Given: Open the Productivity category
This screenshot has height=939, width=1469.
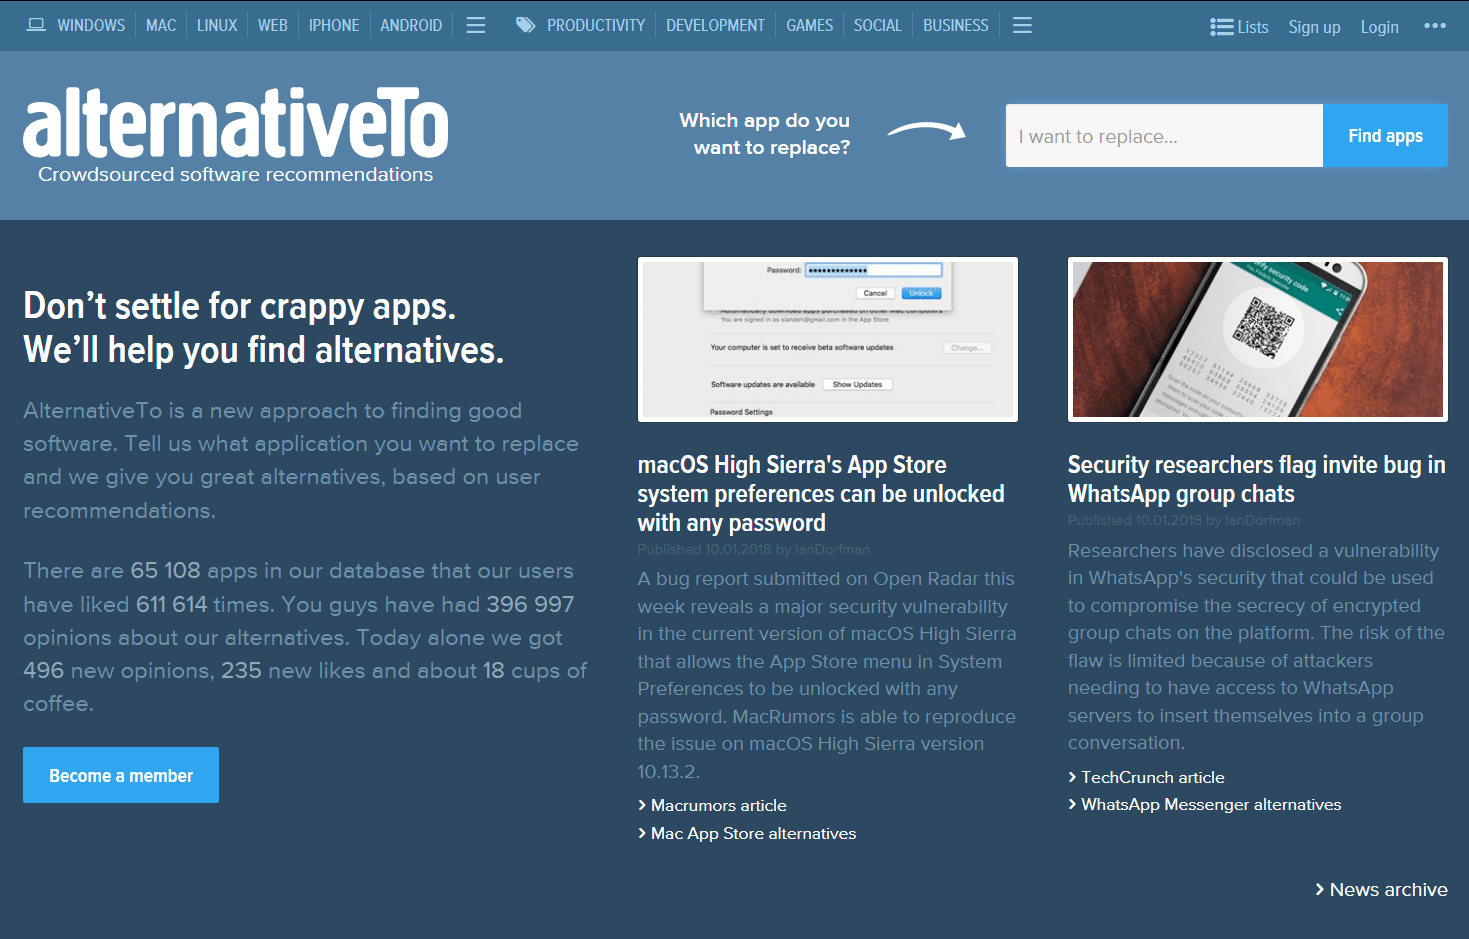Looking at the screenshot, I should [596, 25].
